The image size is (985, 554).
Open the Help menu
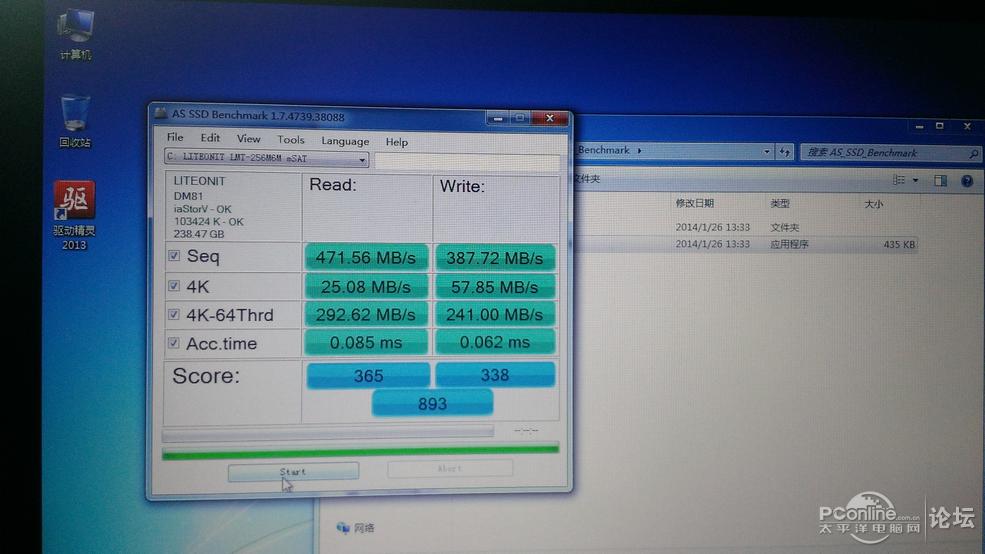(x=396, y=142)
